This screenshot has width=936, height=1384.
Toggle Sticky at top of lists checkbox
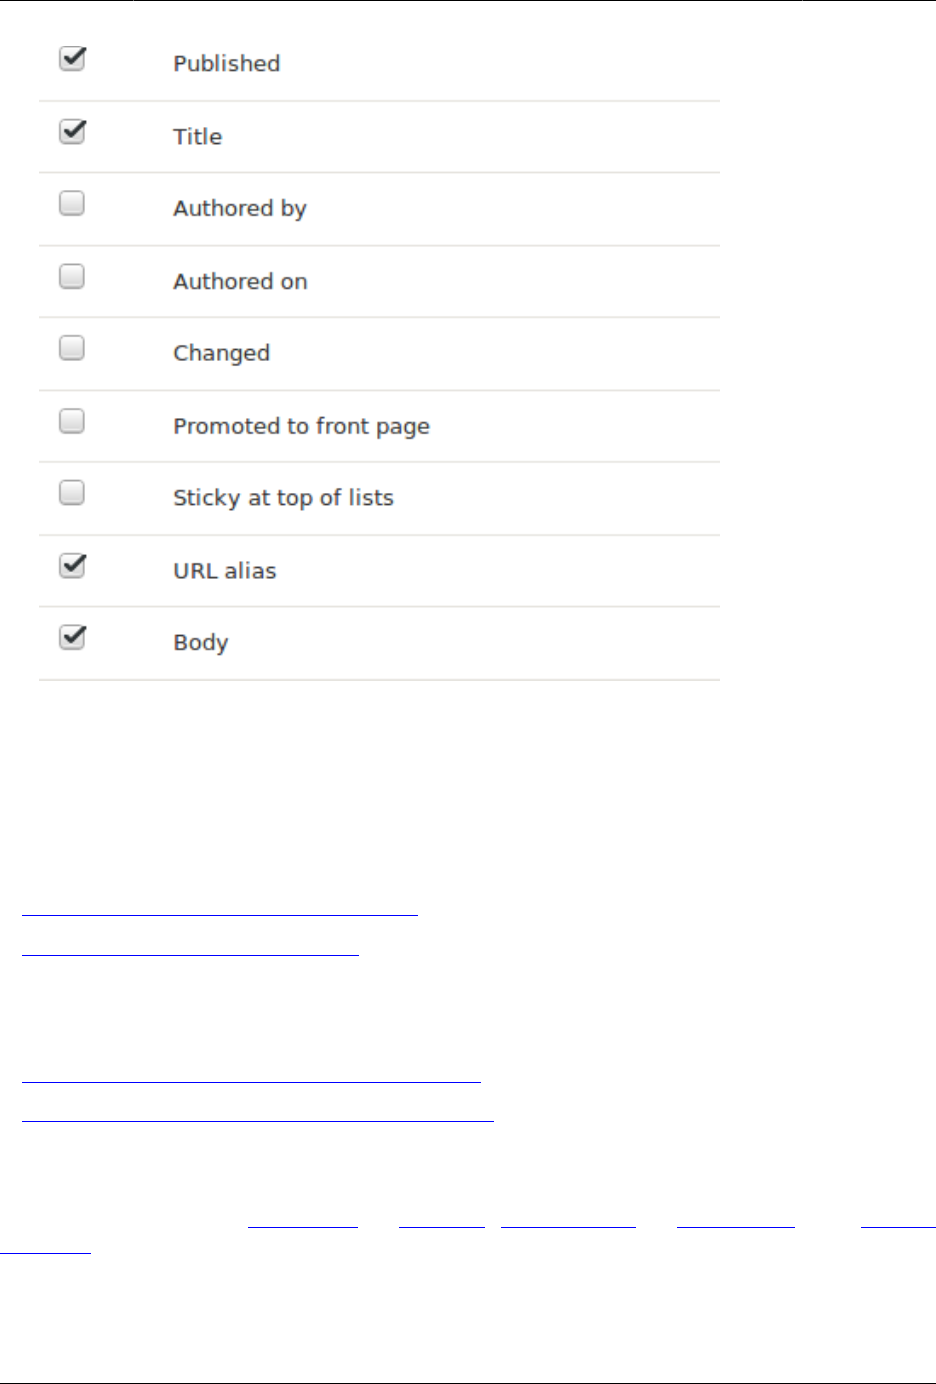[x=72, y=493]
